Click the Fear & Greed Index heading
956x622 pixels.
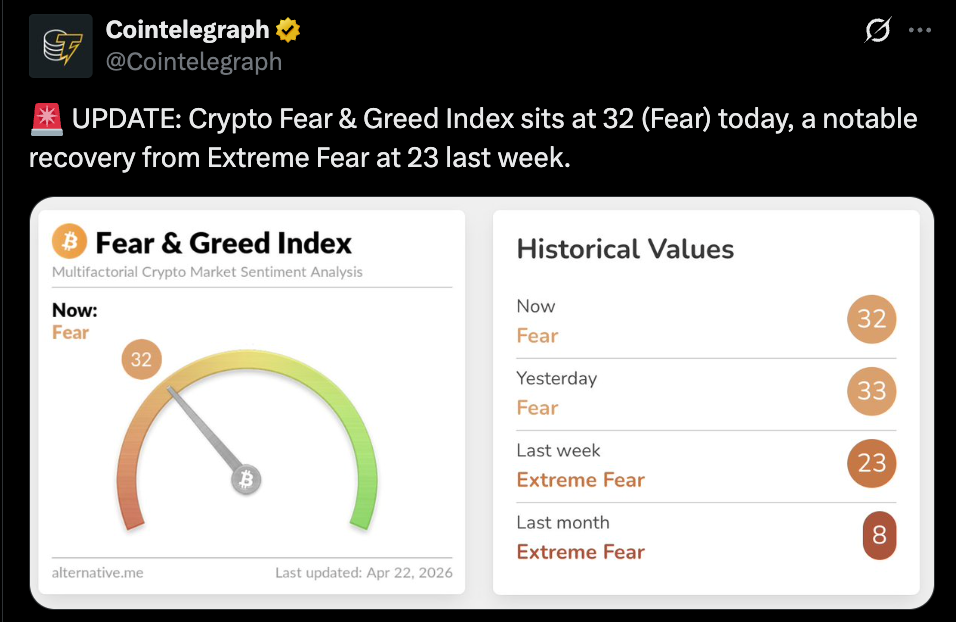coord(223,243)
